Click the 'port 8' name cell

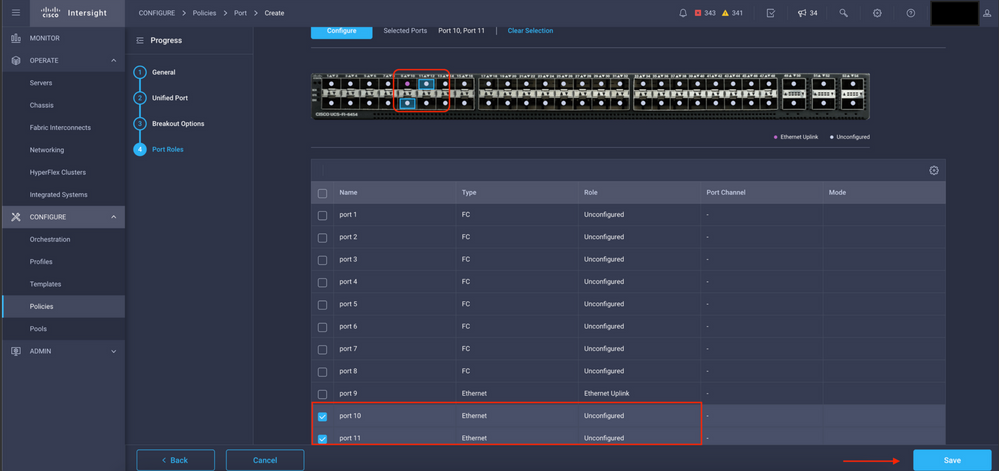pos(348,372)
